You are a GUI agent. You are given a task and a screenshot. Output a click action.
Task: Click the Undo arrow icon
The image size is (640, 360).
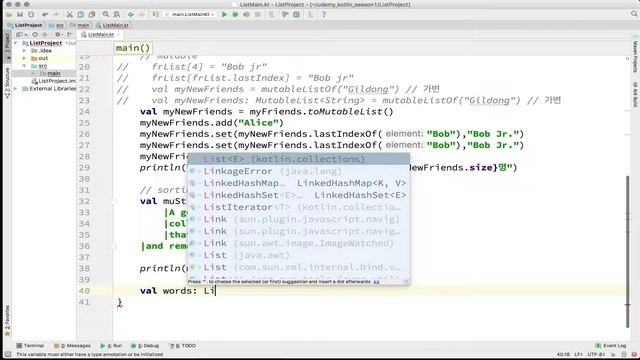point(45,14)
